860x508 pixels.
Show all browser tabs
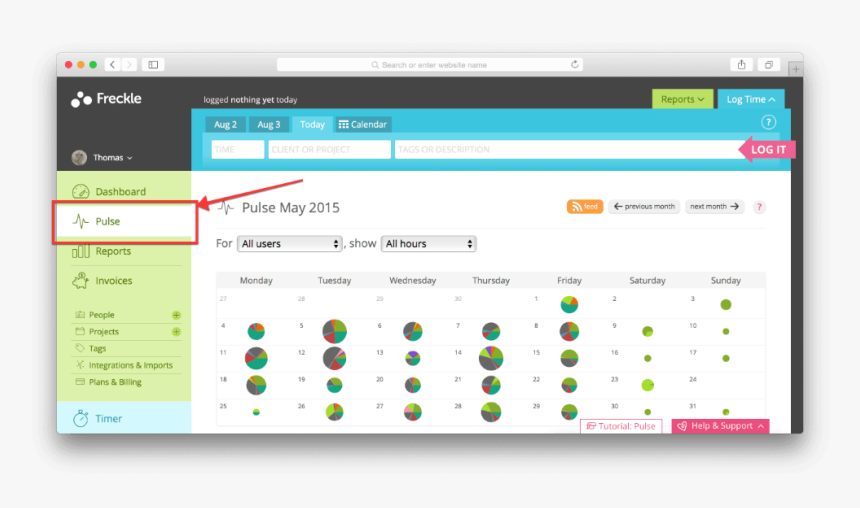pyautogui.click(x=769, y=65)
